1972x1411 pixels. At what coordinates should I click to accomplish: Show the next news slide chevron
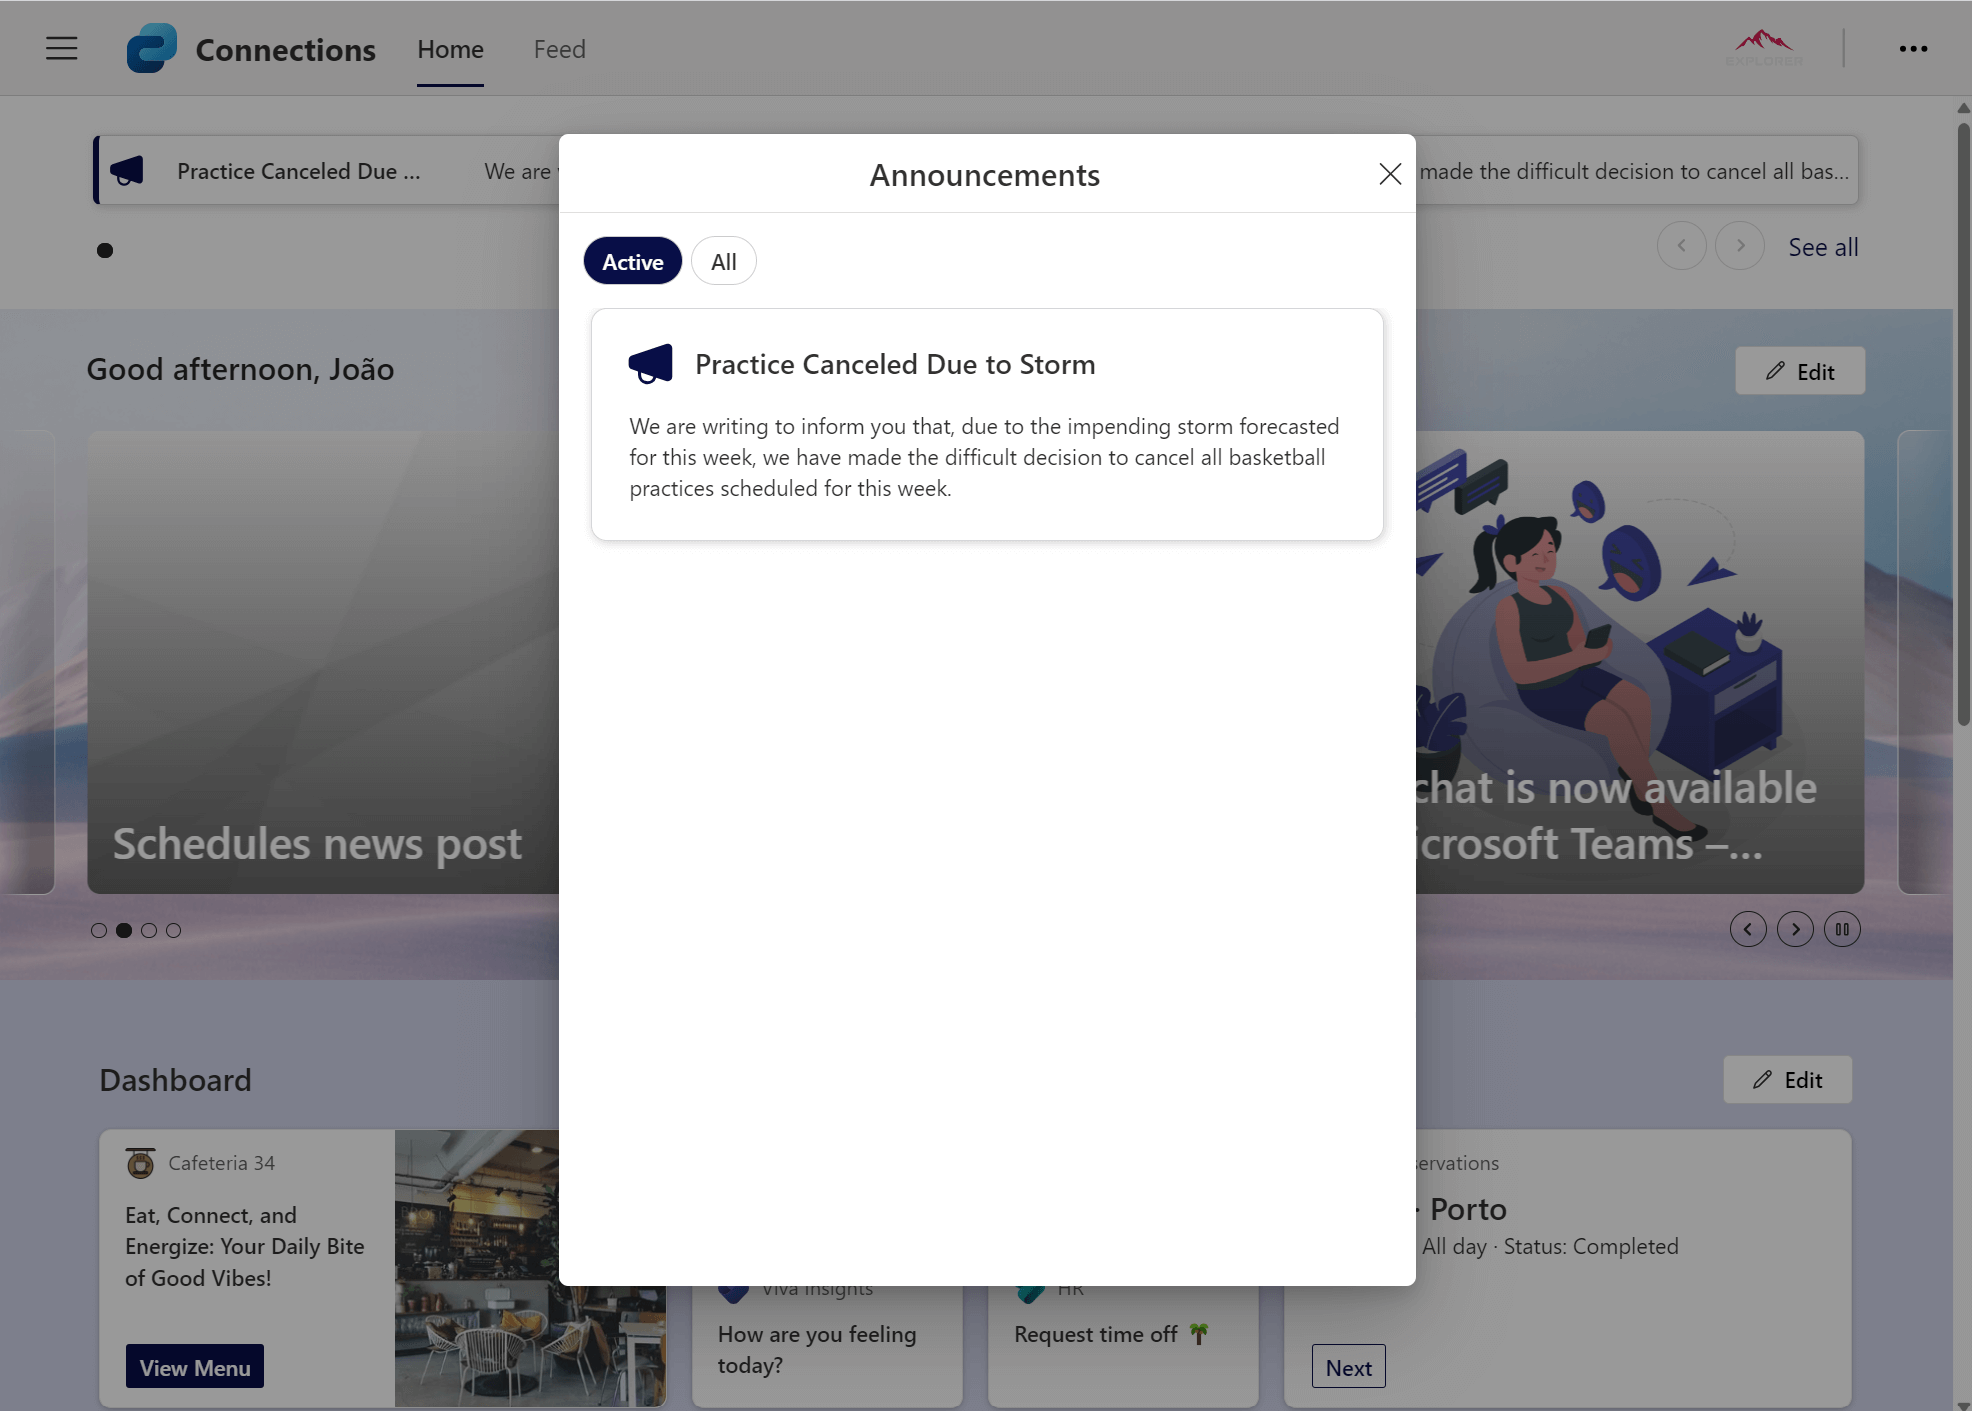(x=1795, y=929)
